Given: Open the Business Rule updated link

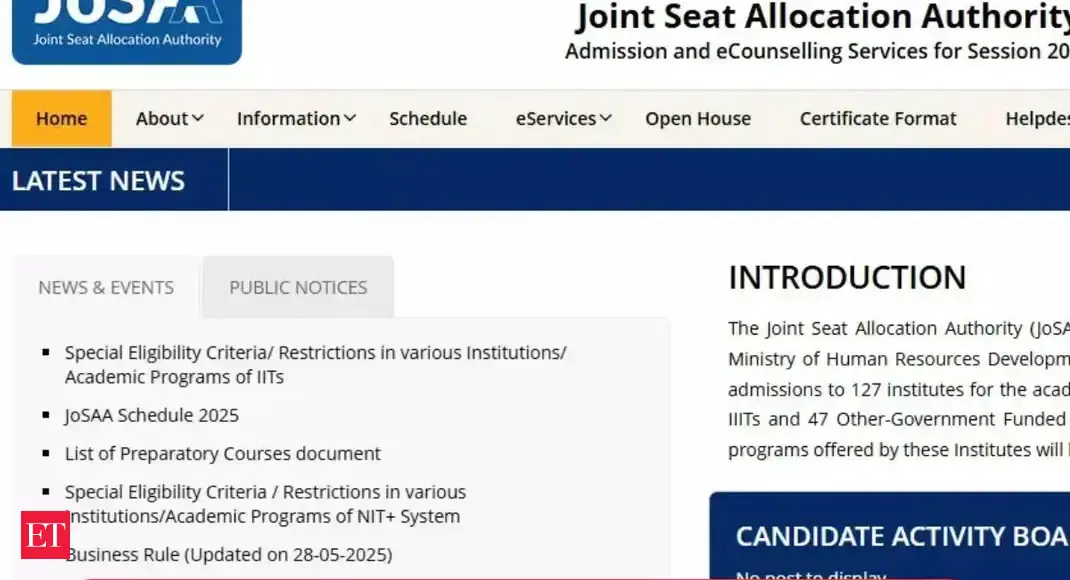Looking at the screenshot, I should coord(229,554).
